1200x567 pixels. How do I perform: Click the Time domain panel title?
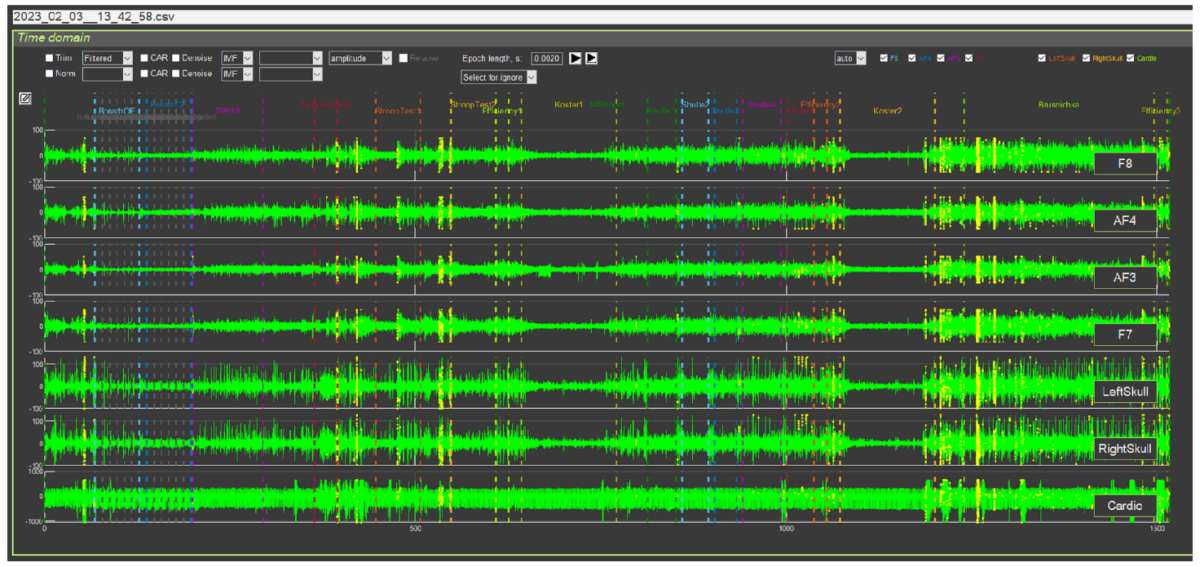pyautogui.click(x=49, y=36)
